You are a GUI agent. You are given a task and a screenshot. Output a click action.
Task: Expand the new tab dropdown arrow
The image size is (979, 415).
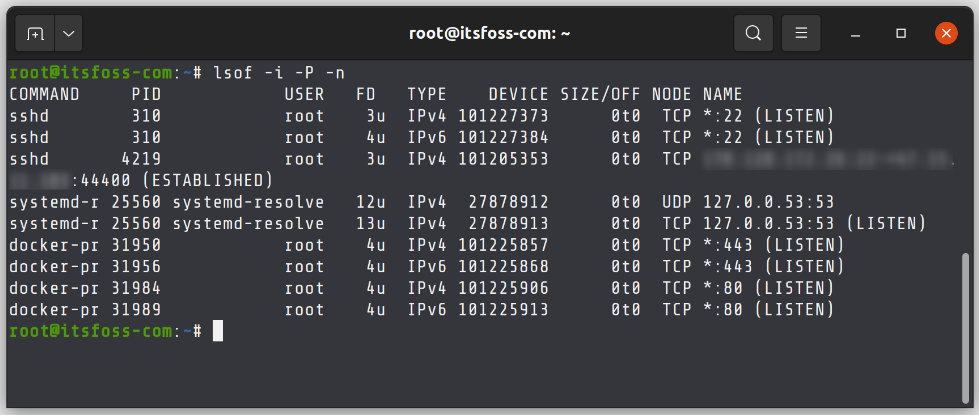[x=69, y=33]
